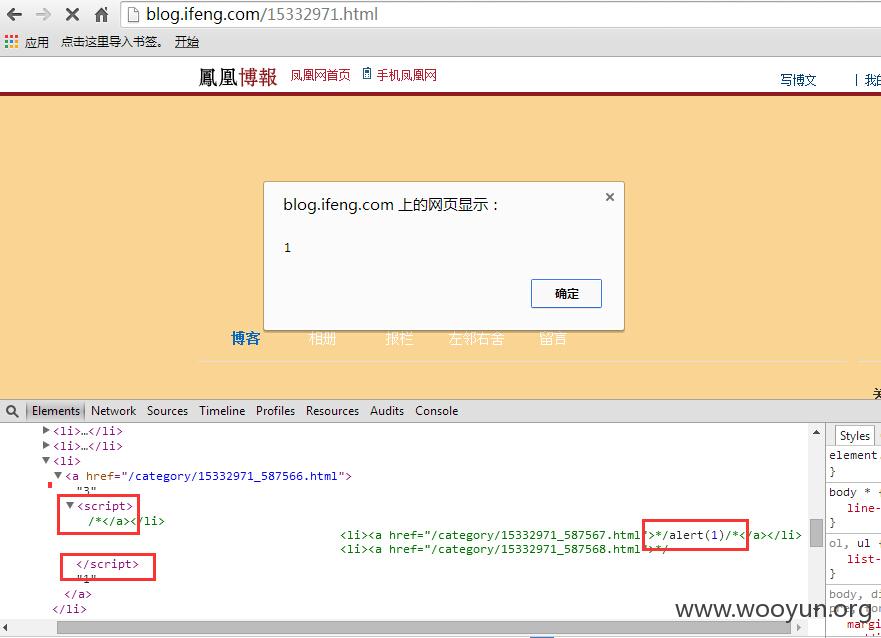Switch to the Audits DevTools tab
Viewport: 881px width, 638px height.
click(387, 411)
